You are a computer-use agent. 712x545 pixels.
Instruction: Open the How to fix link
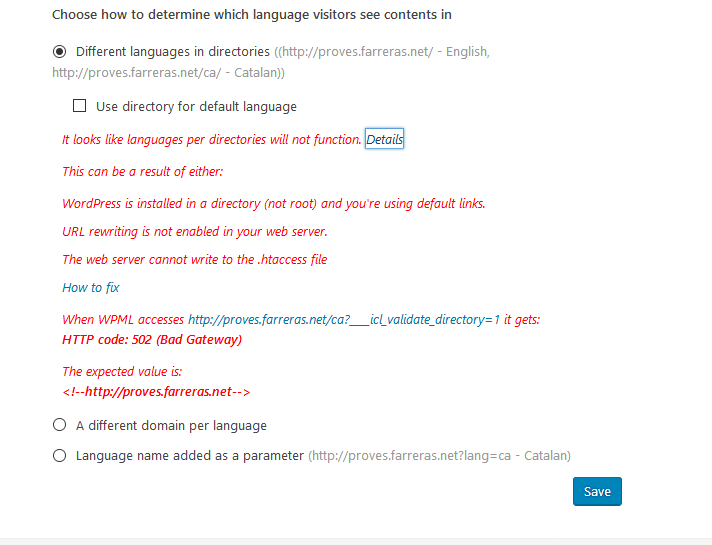[91, 287]
